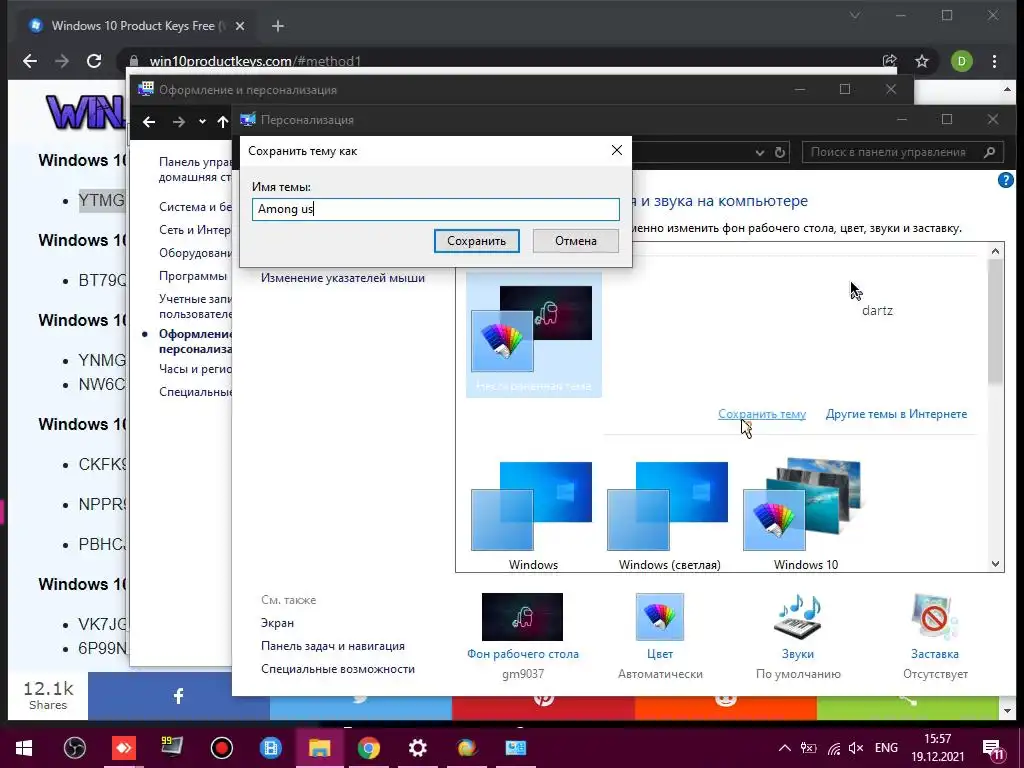The image size is (1024, 768).
Task: Open File Explorer from taskbar
Action: [x=319, y=748]
